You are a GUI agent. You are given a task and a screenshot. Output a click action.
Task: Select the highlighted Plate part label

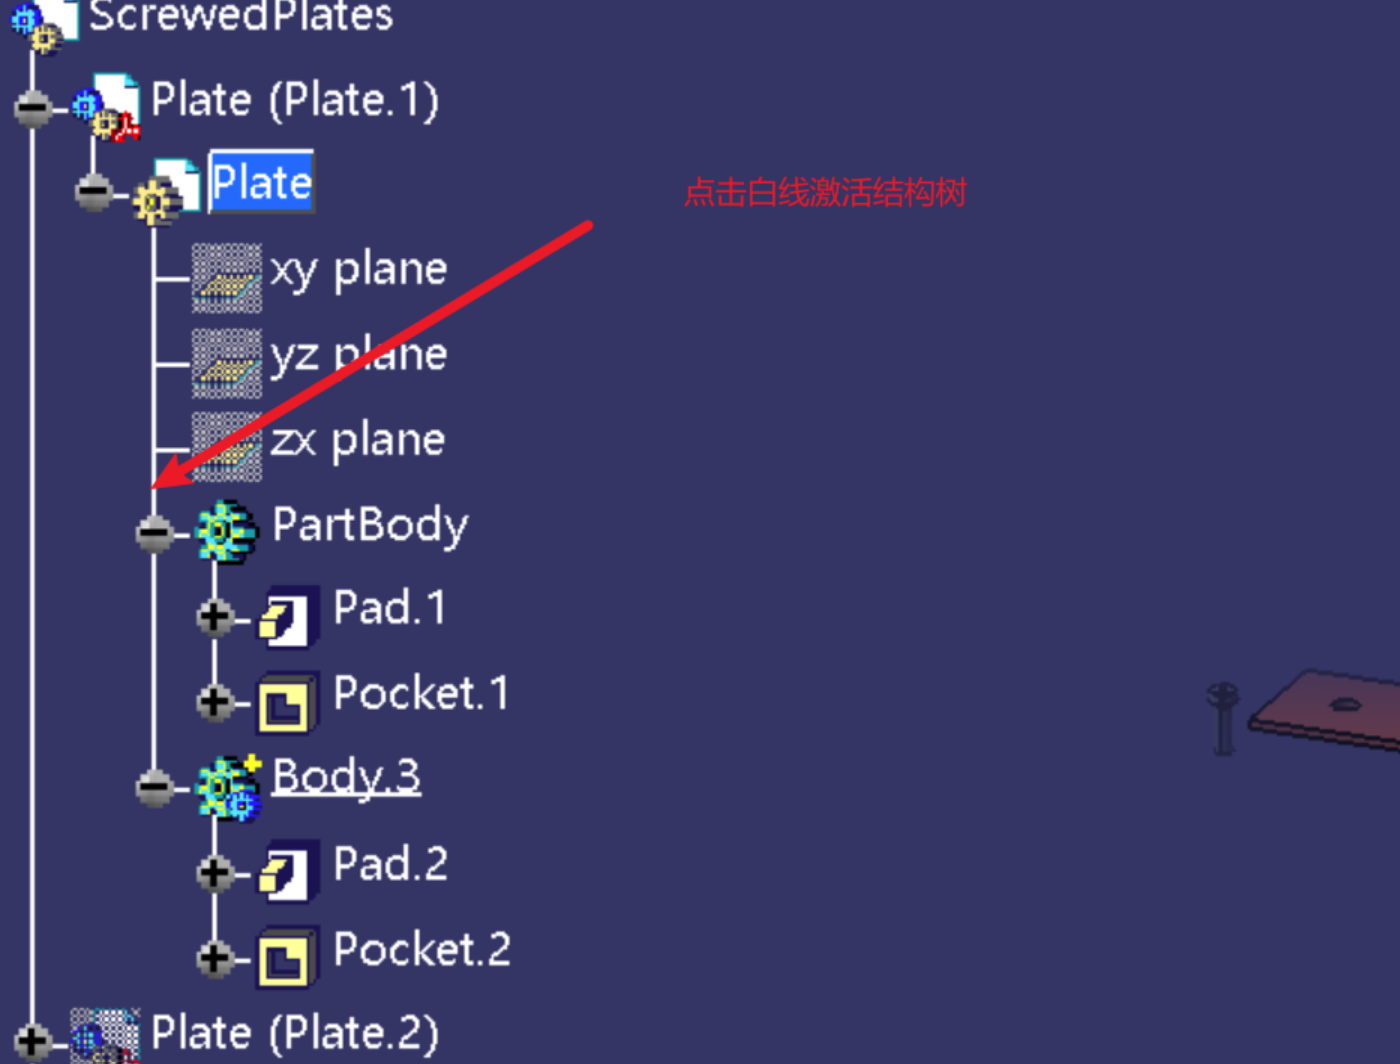click(261, 182)
